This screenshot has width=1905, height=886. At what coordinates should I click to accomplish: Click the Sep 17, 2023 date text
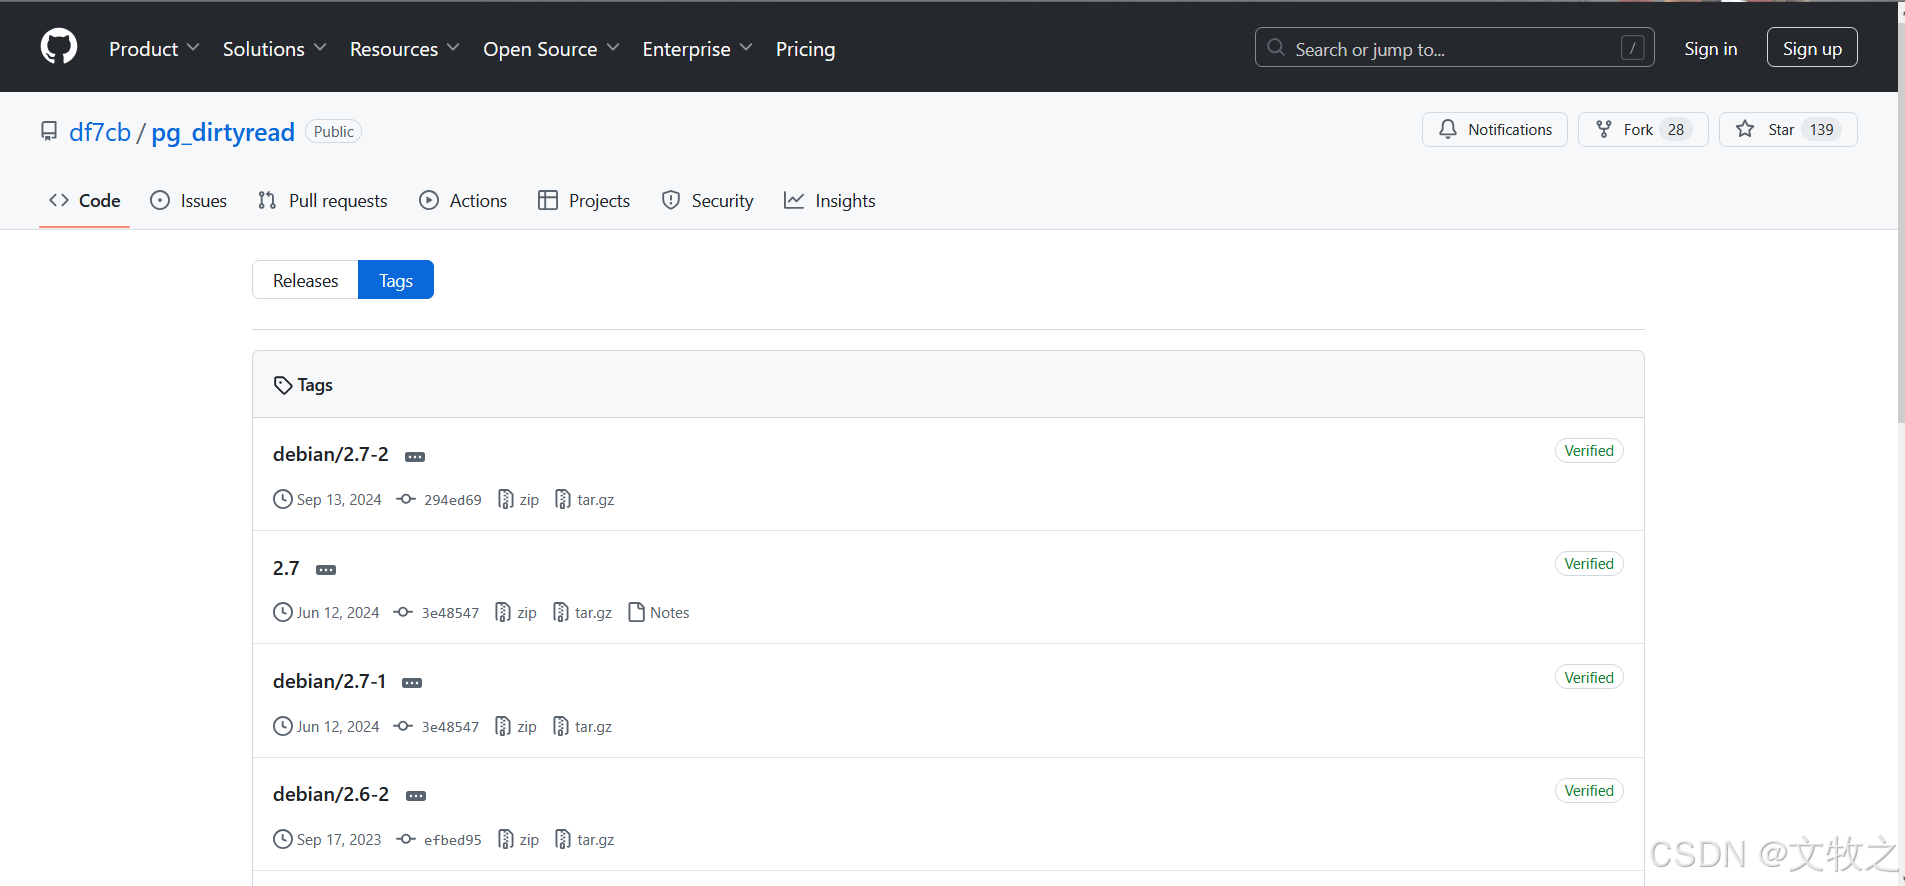click(x=339, y=840)
